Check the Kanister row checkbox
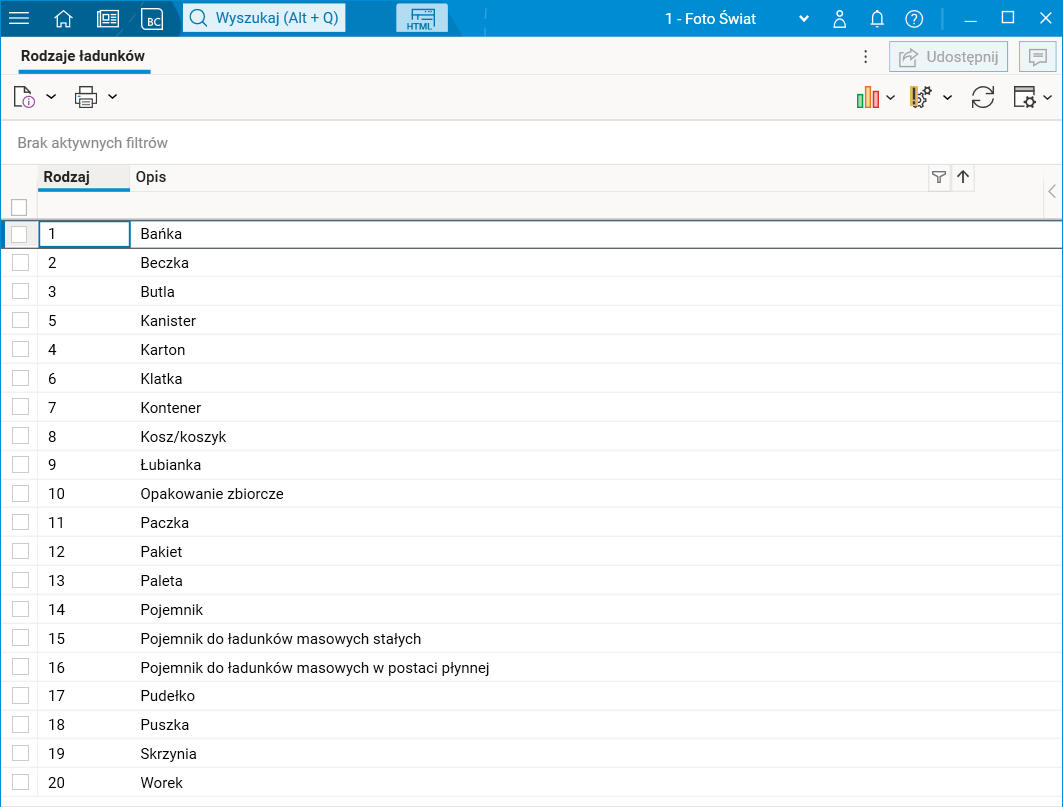The image size is (1063, 807). (x=20, y=320)
